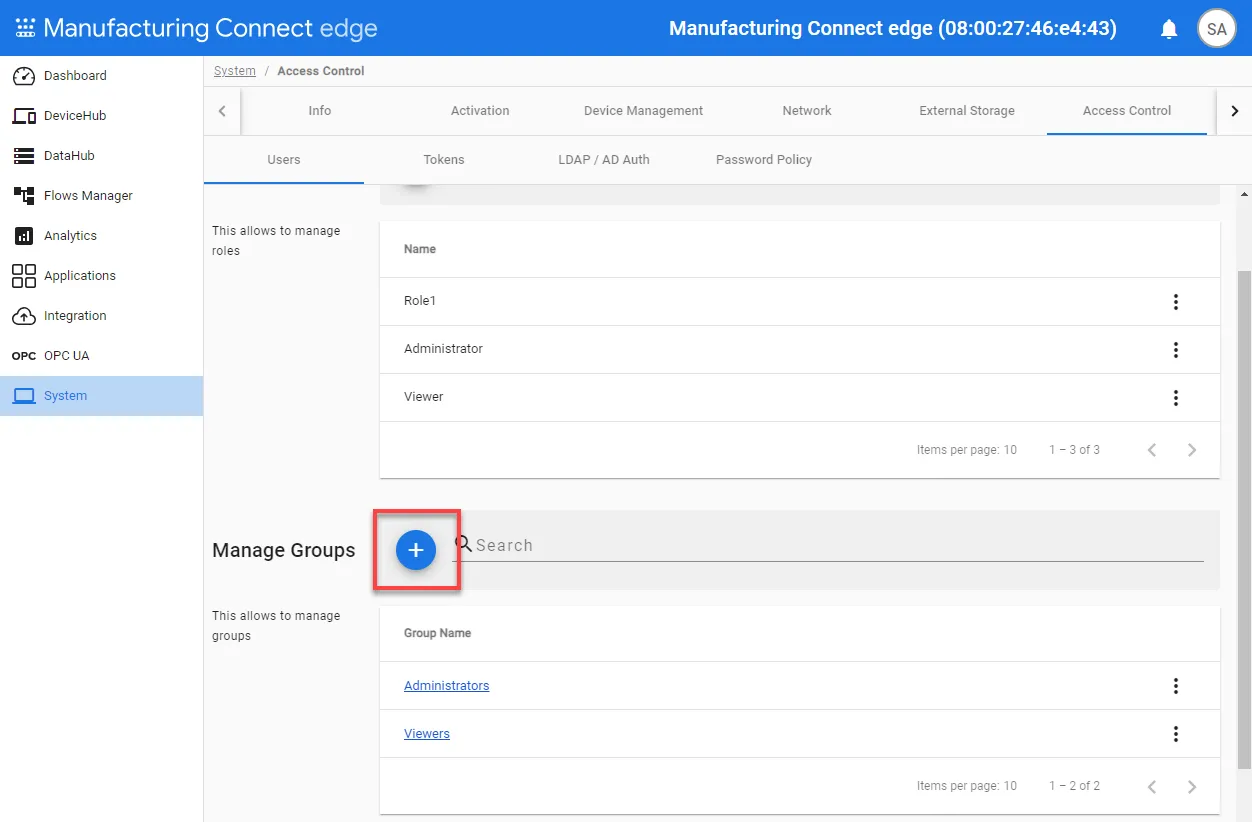The image size is (1252, 822).
Task: Open the Viewers group link
Action: click(x=427, y=734)
